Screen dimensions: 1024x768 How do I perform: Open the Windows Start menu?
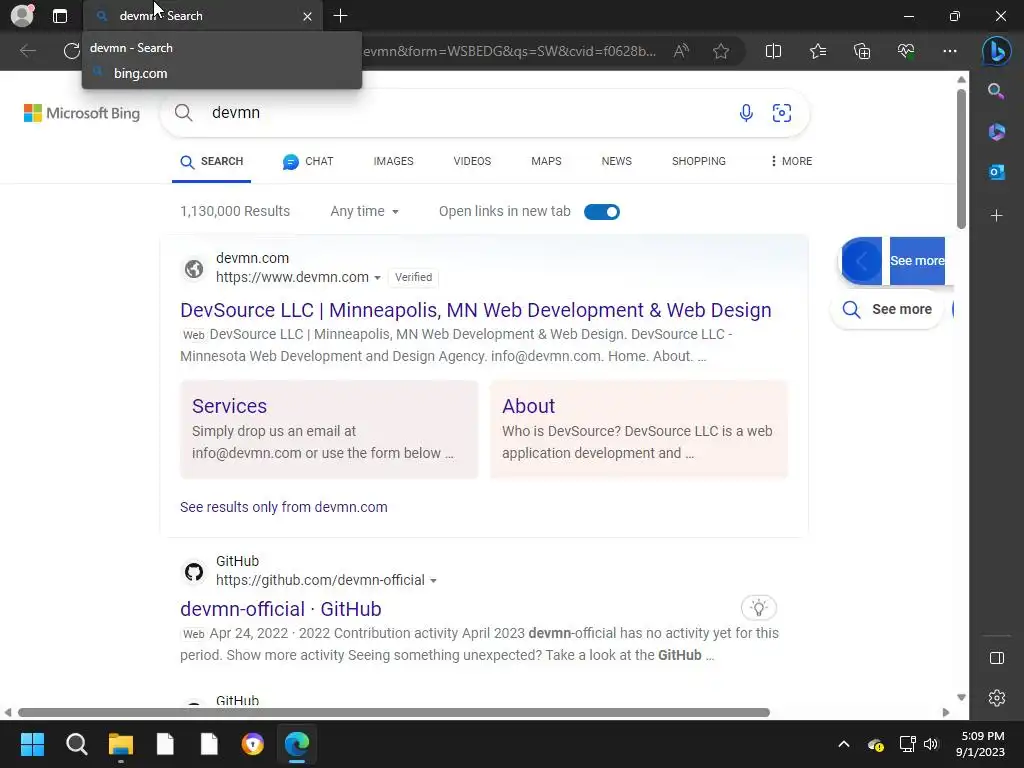pyautogui.click(x=32, y=744)
